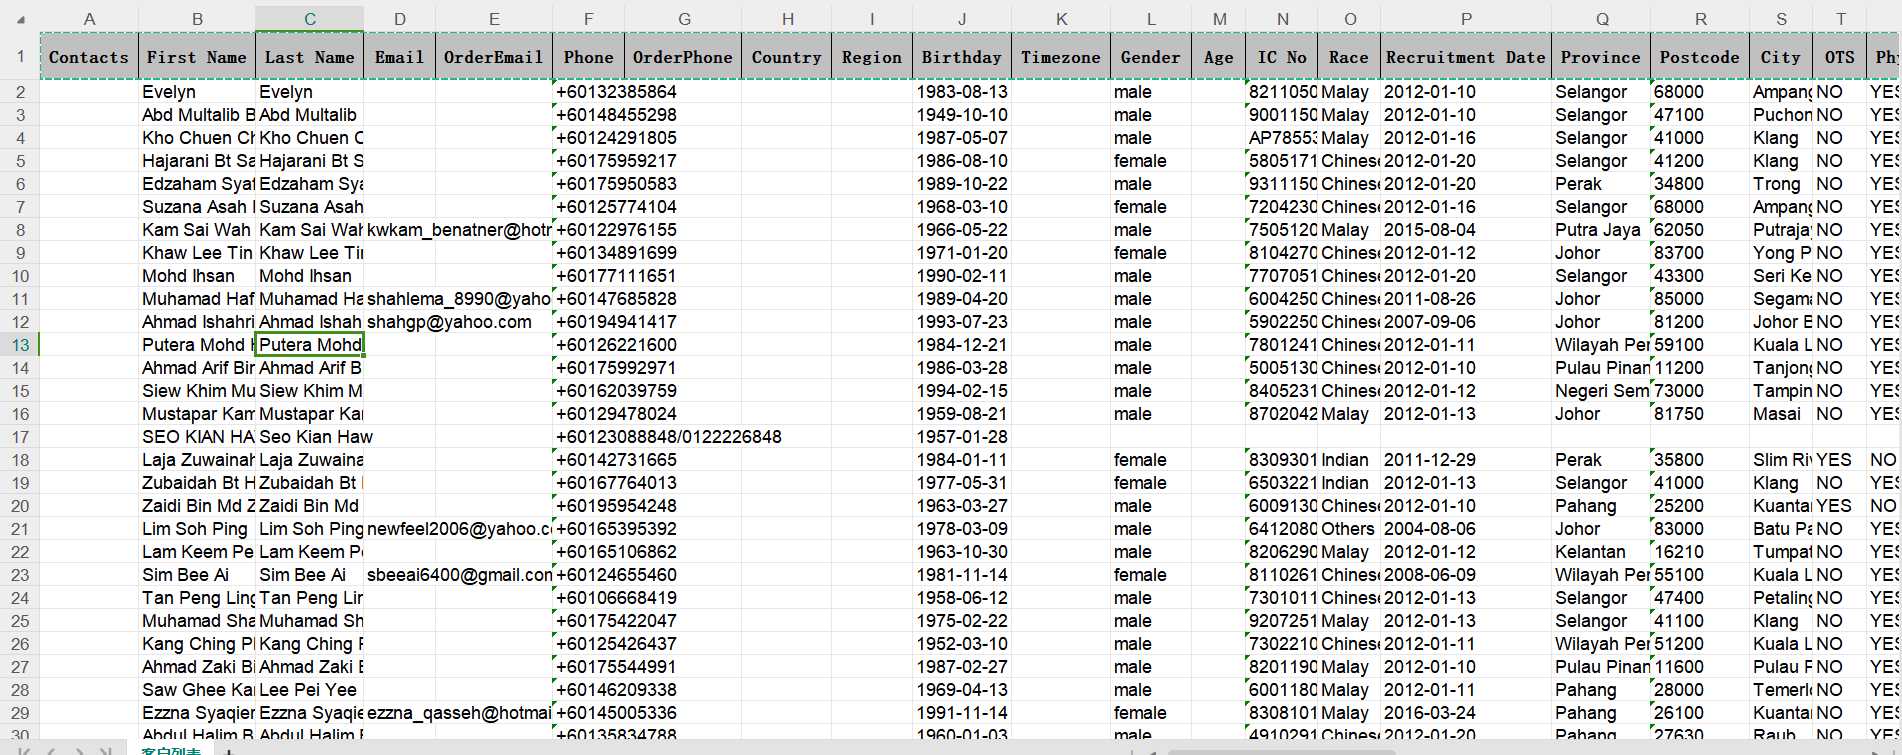Click the 'Phone' header cell
The width and height of the screenshot is (1902, 755).
click(588, 57)
